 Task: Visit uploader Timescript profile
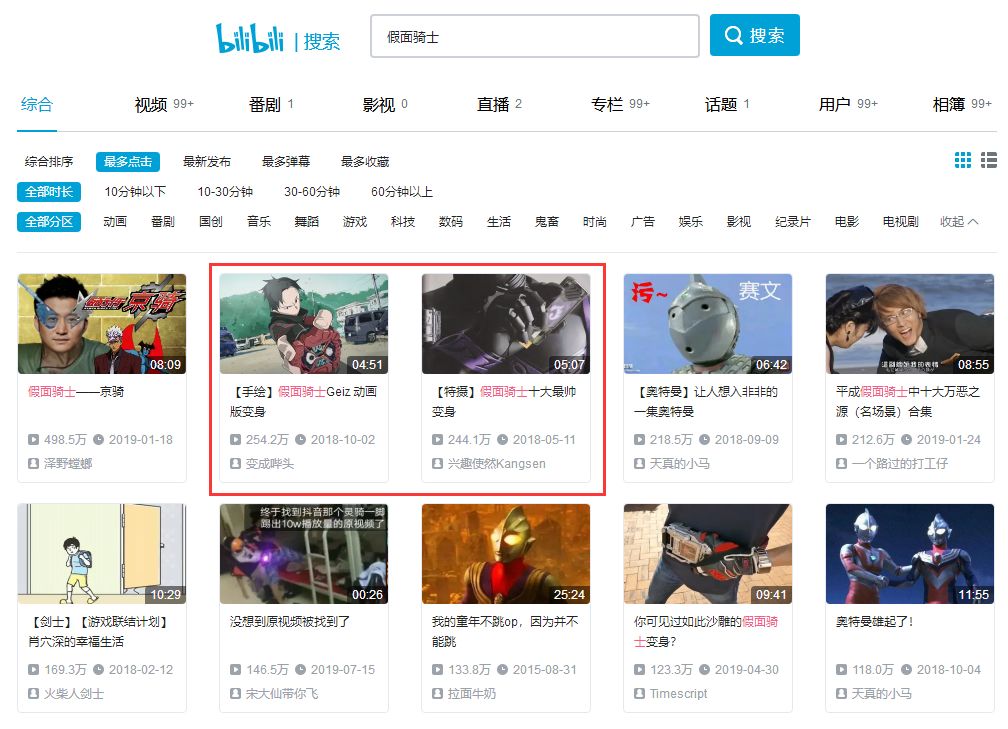[678, 694]
